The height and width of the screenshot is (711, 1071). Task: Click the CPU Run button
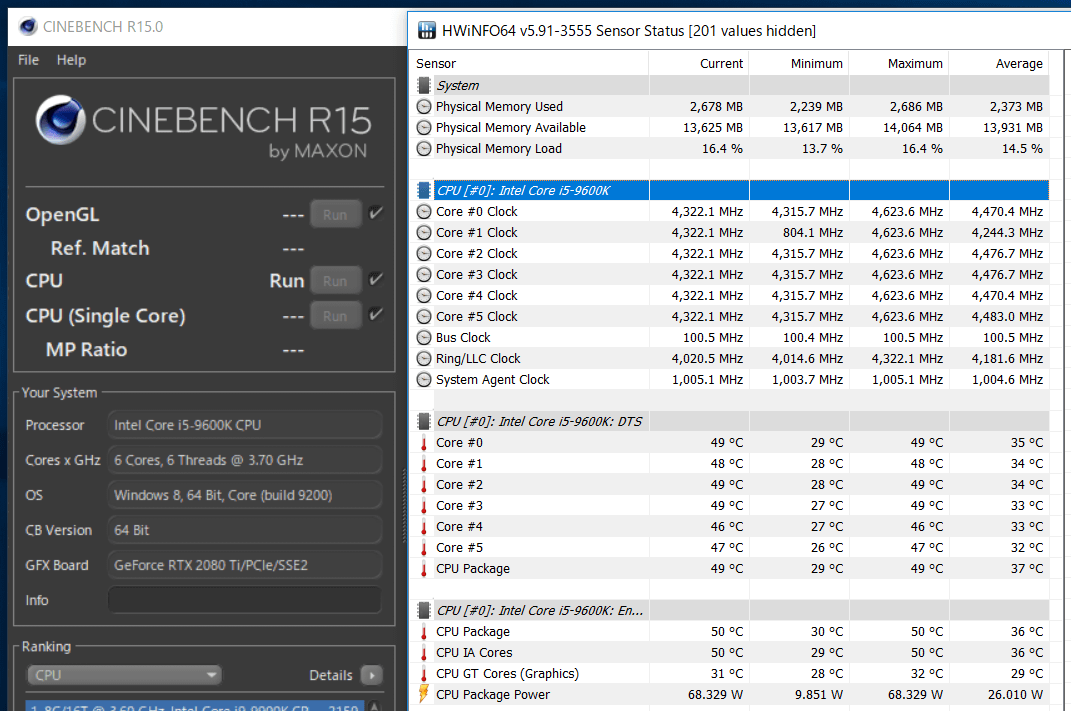(335, 281)
